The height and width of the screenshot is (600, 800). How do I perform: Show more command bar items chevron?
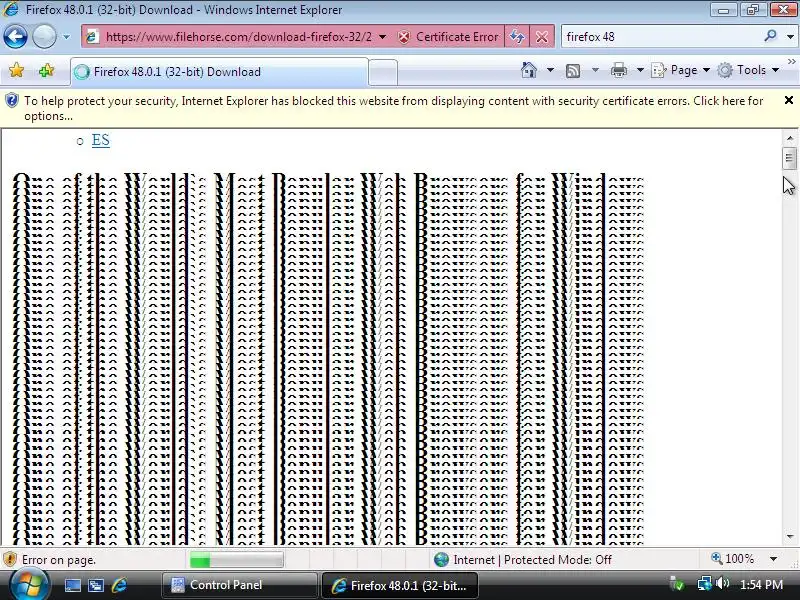(791, 61)
